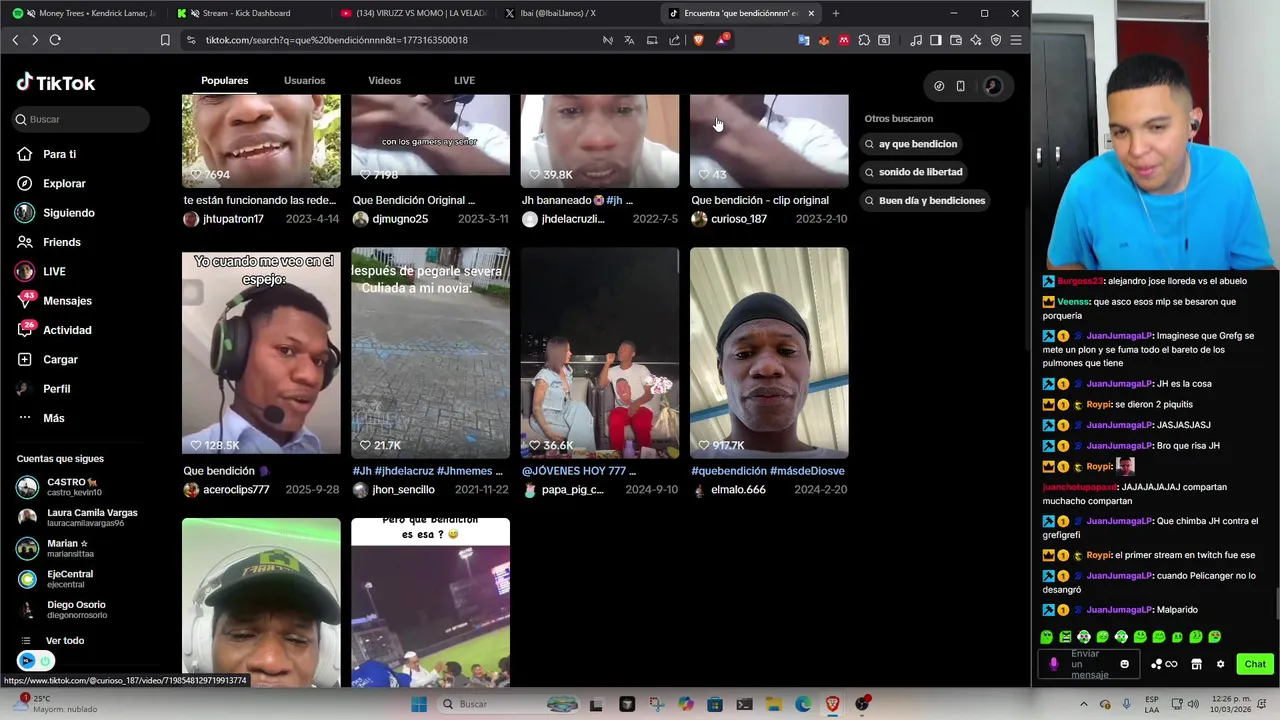Switch to the LIVE results tab
1280x720 pixels.
click(464, 80)
